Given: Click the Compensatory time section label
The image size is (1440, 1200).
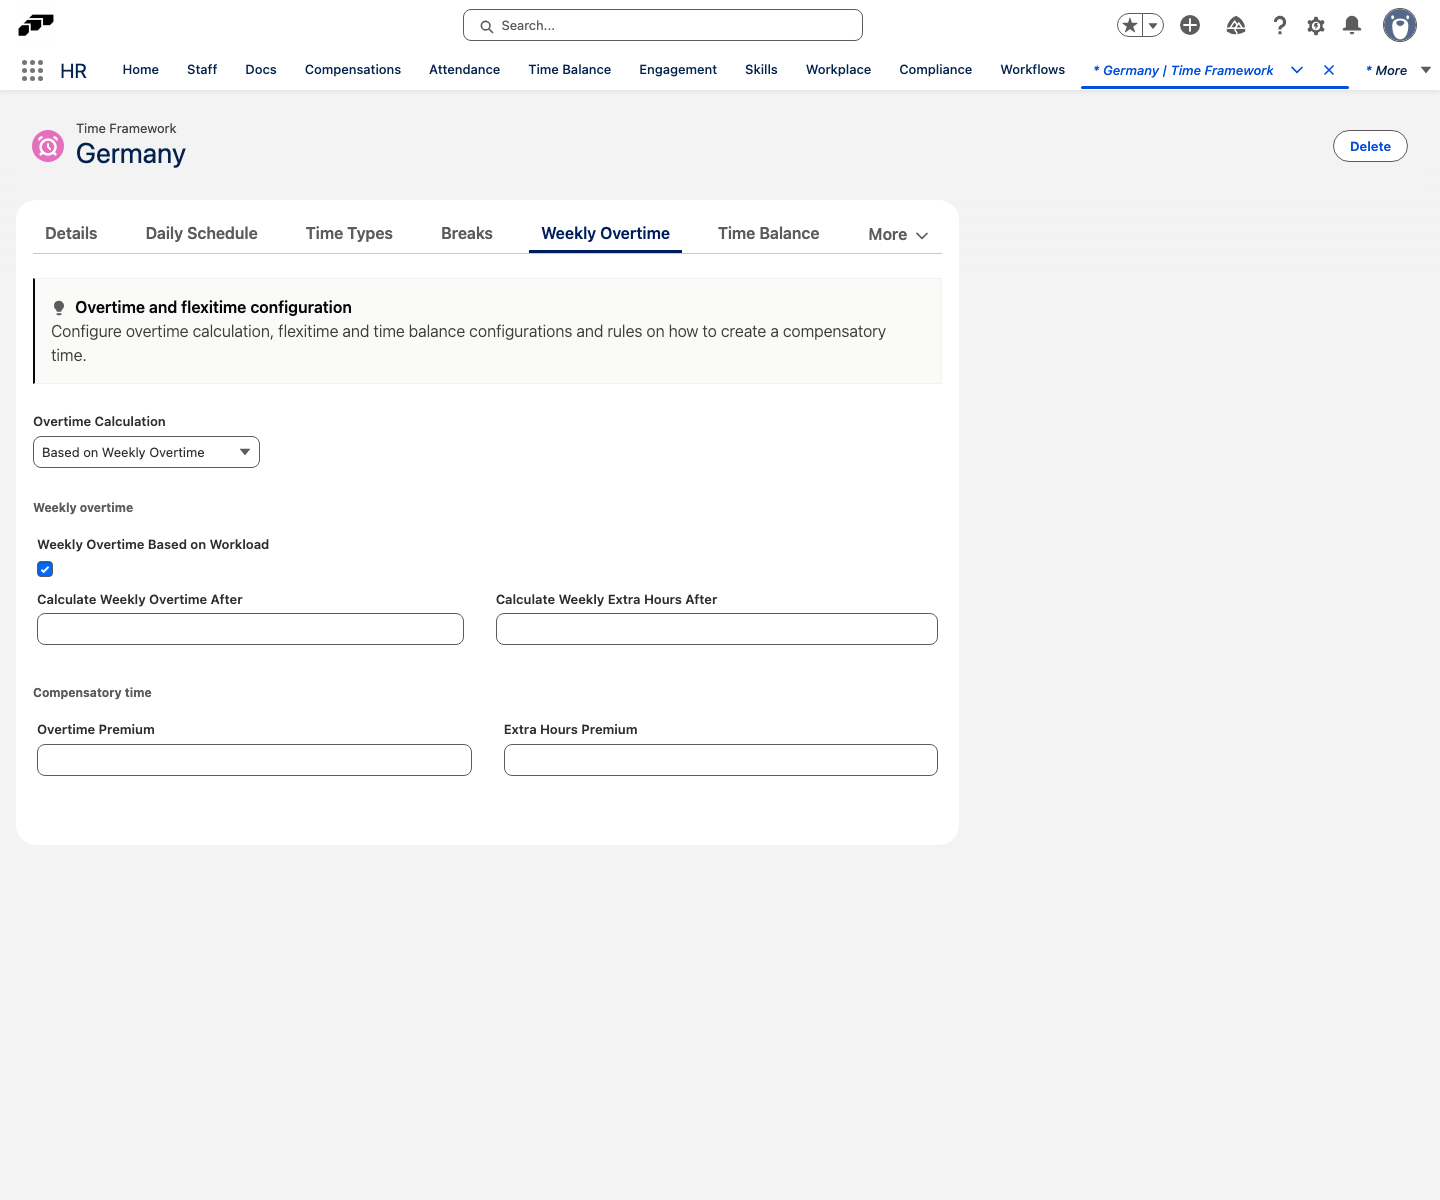Looking at the screenshot, I should point(92,692).
